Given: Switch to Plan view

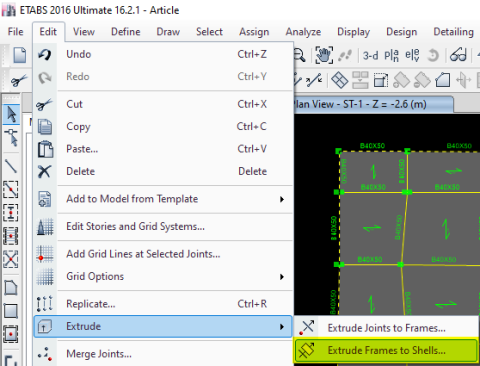Looking at the screenshot, I should (x=391, y=55).
